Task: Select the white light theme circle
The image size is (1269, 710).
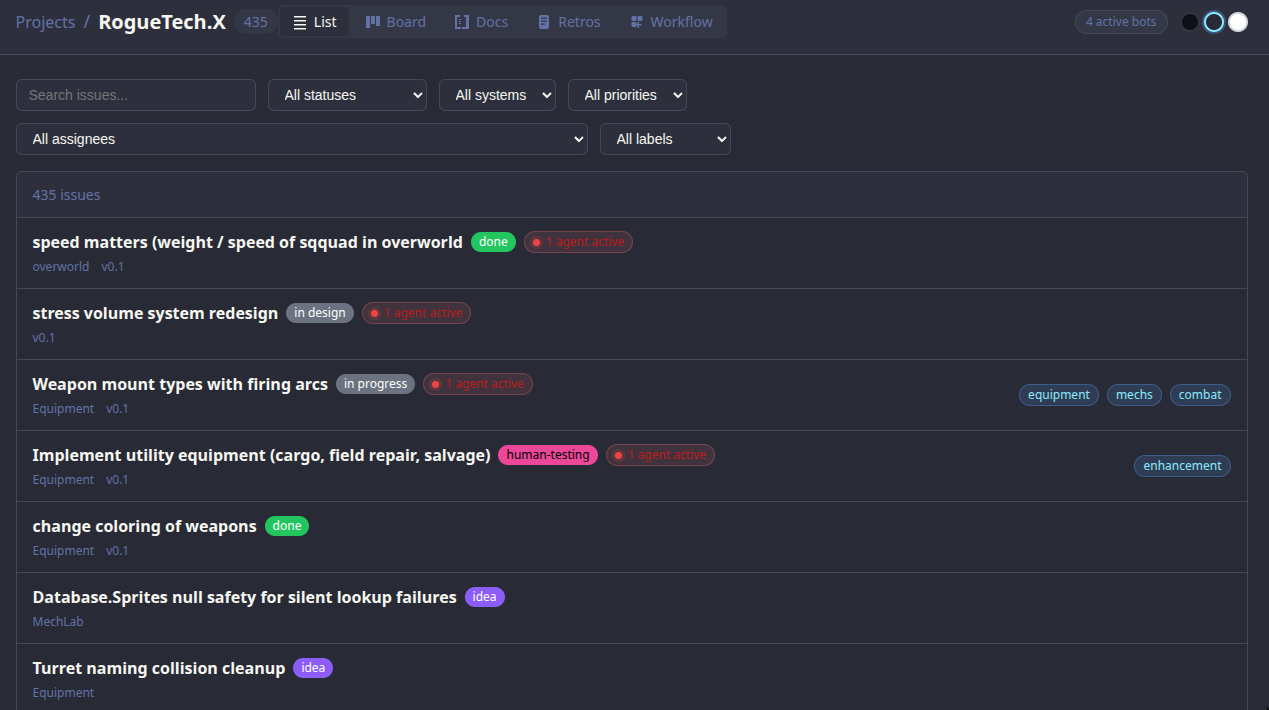Action: pyautogui.click(x=1238, y=22)
